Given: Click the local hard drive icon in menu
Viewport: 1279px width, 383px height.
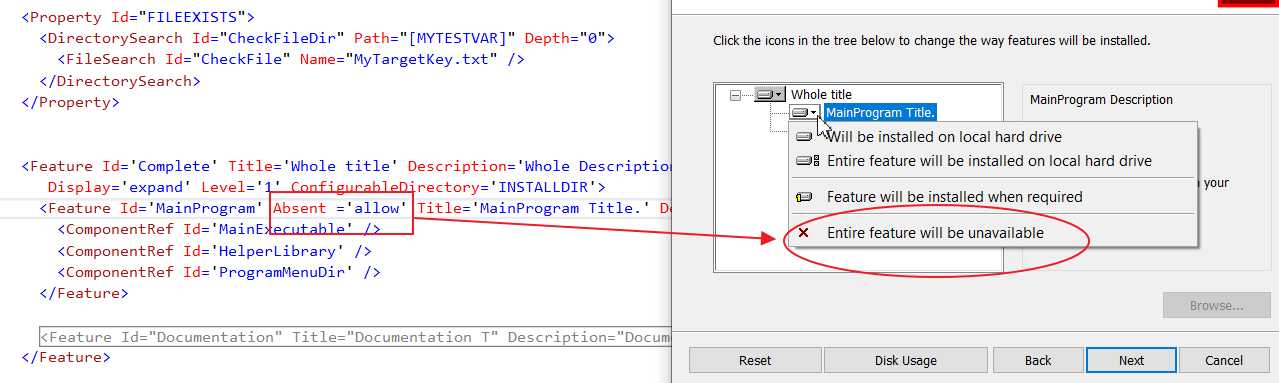Looking at the screenshot, I should [804, 137].
